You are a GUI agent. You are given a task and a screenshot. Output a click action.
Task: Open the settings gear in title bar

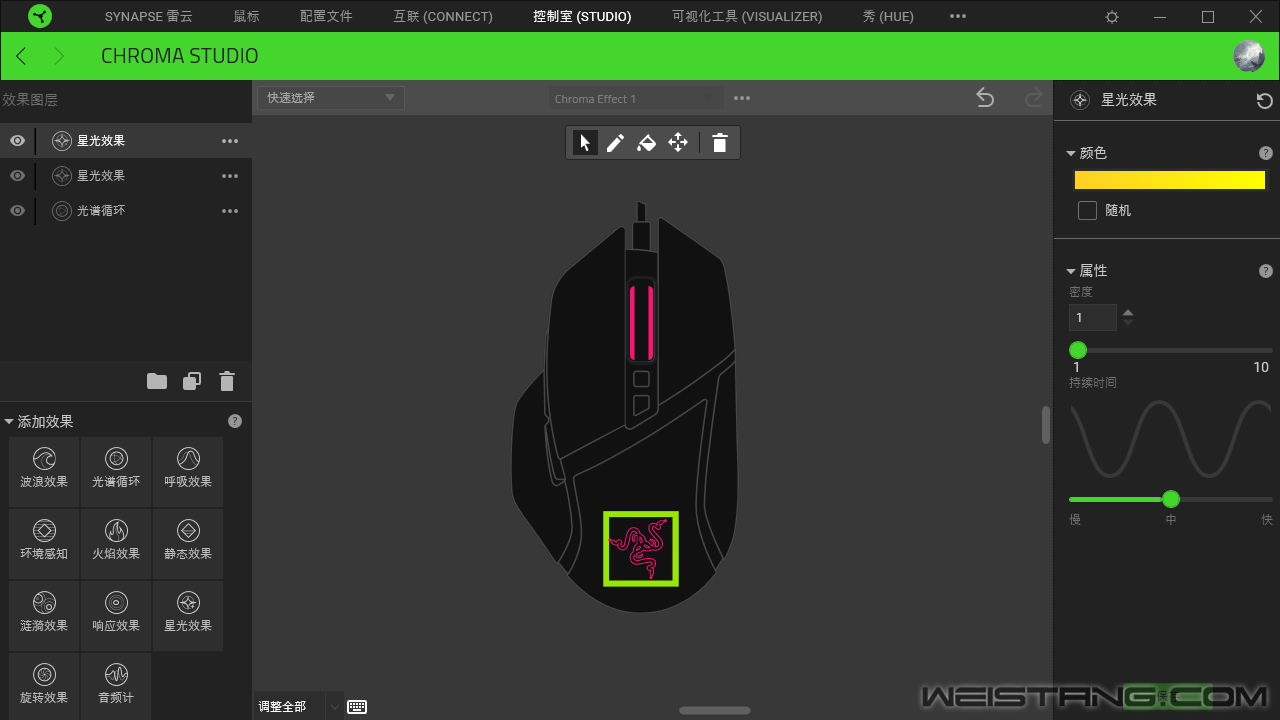[x=1112, y=17]
